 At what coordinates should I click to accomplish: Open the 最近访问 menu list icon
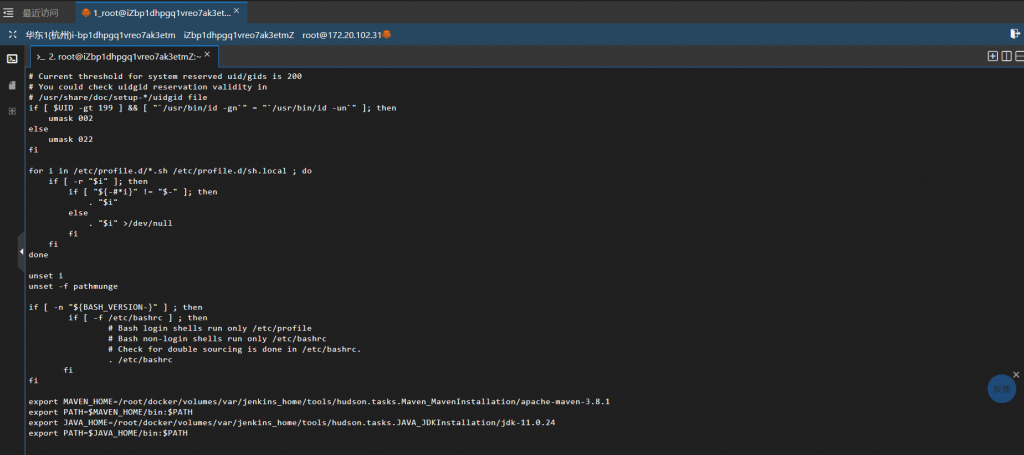8,12
